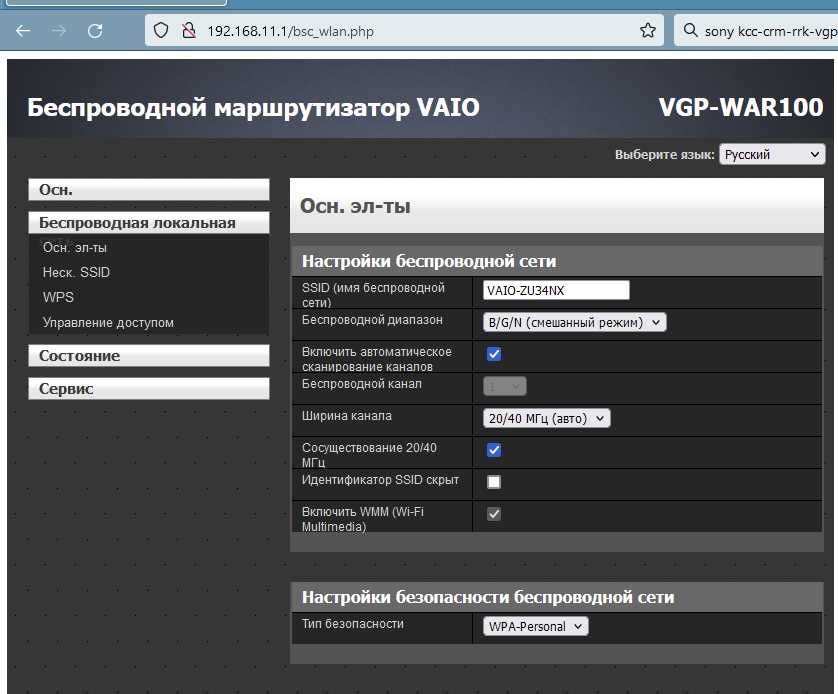Viewport: 838px width, 694px height.
Task: Click the Выберите язык label
Action: click(664, 154)
